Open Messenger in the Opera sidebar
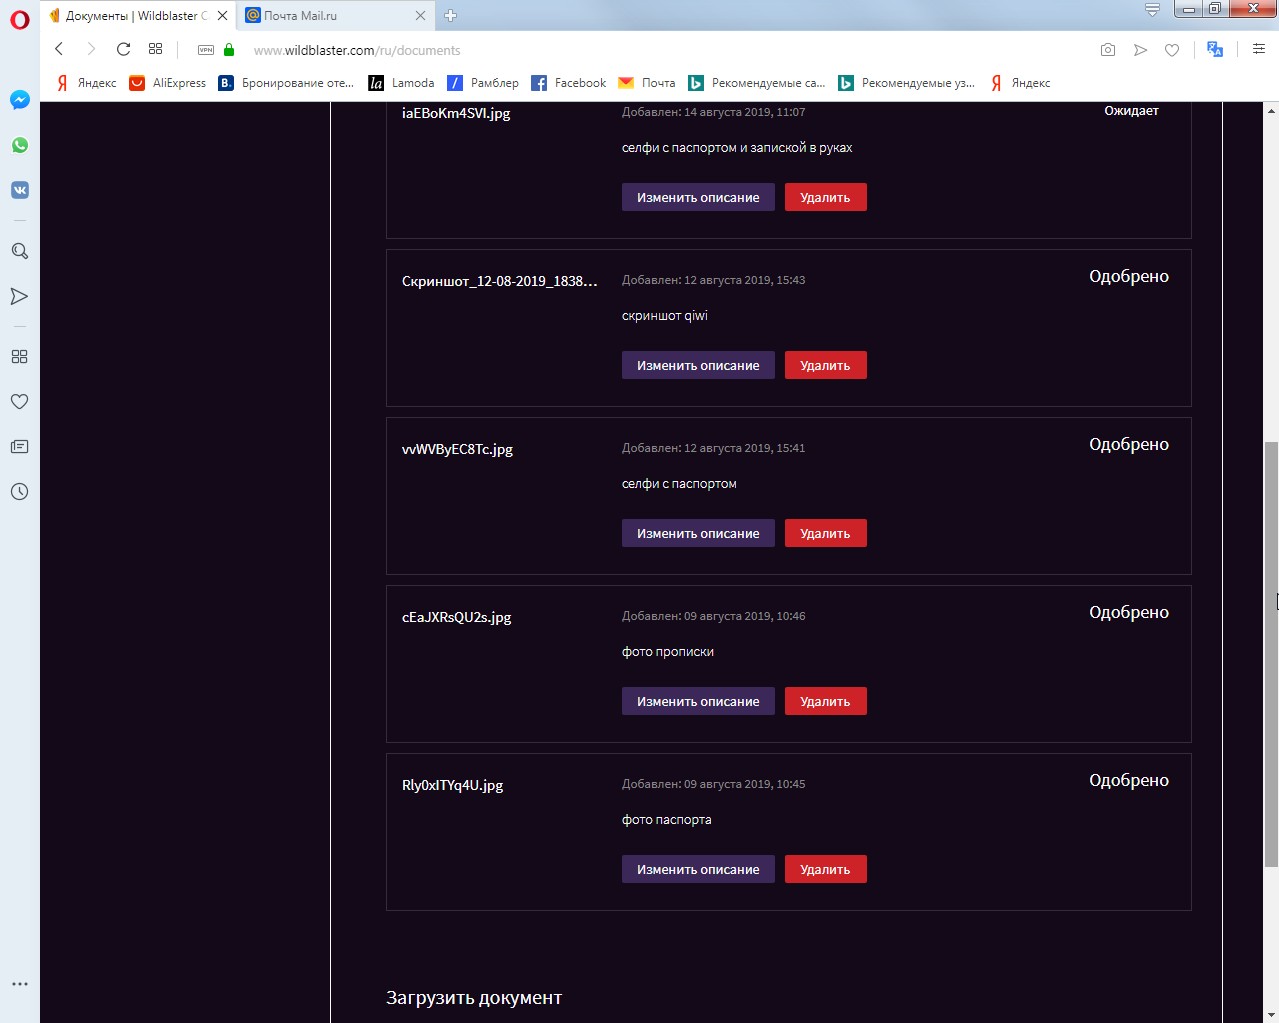Viewport: 1279px width, 1023px height. coord(20,100)
